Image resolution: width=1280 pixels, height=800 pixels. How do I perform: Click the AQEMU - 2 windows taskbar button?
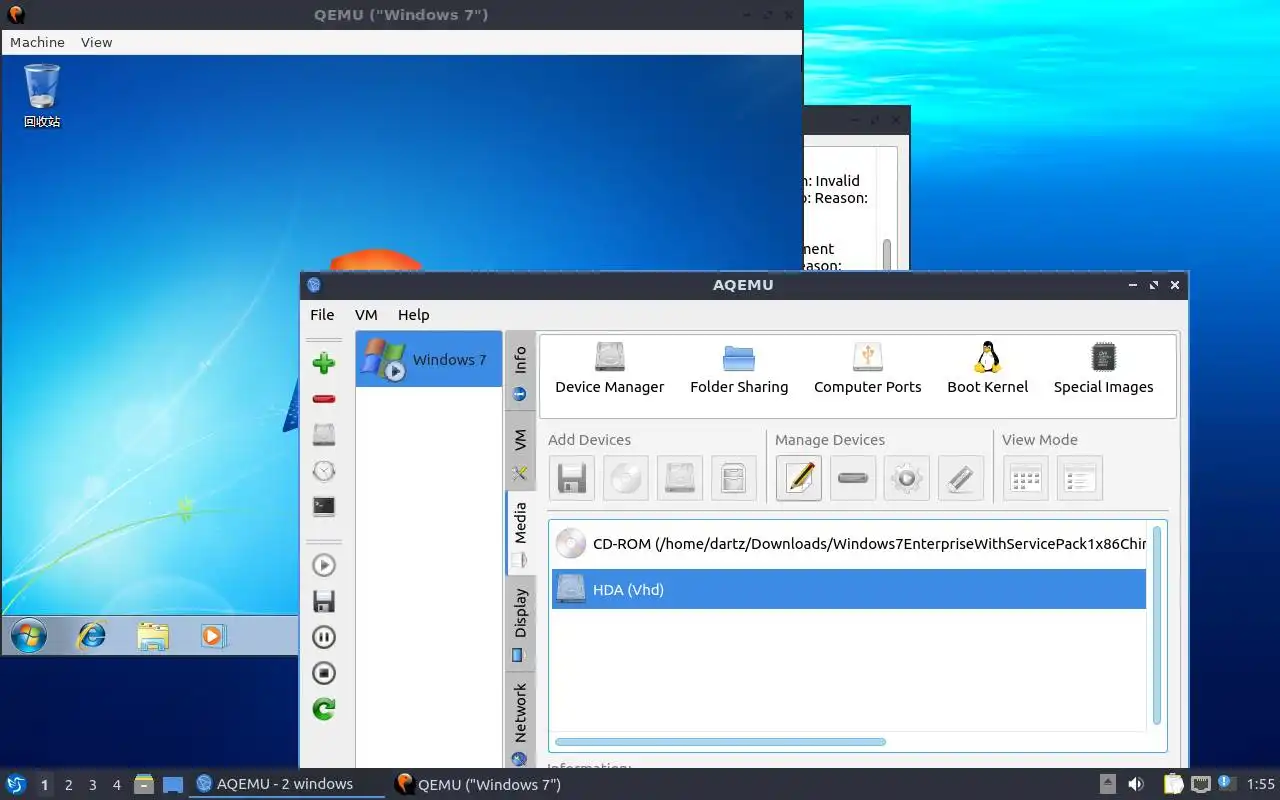[287, 784]
